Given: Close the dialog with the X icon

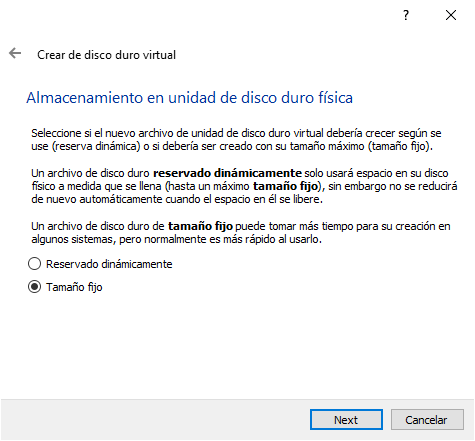Looking at the screenshot, I should tap(451, 15).
